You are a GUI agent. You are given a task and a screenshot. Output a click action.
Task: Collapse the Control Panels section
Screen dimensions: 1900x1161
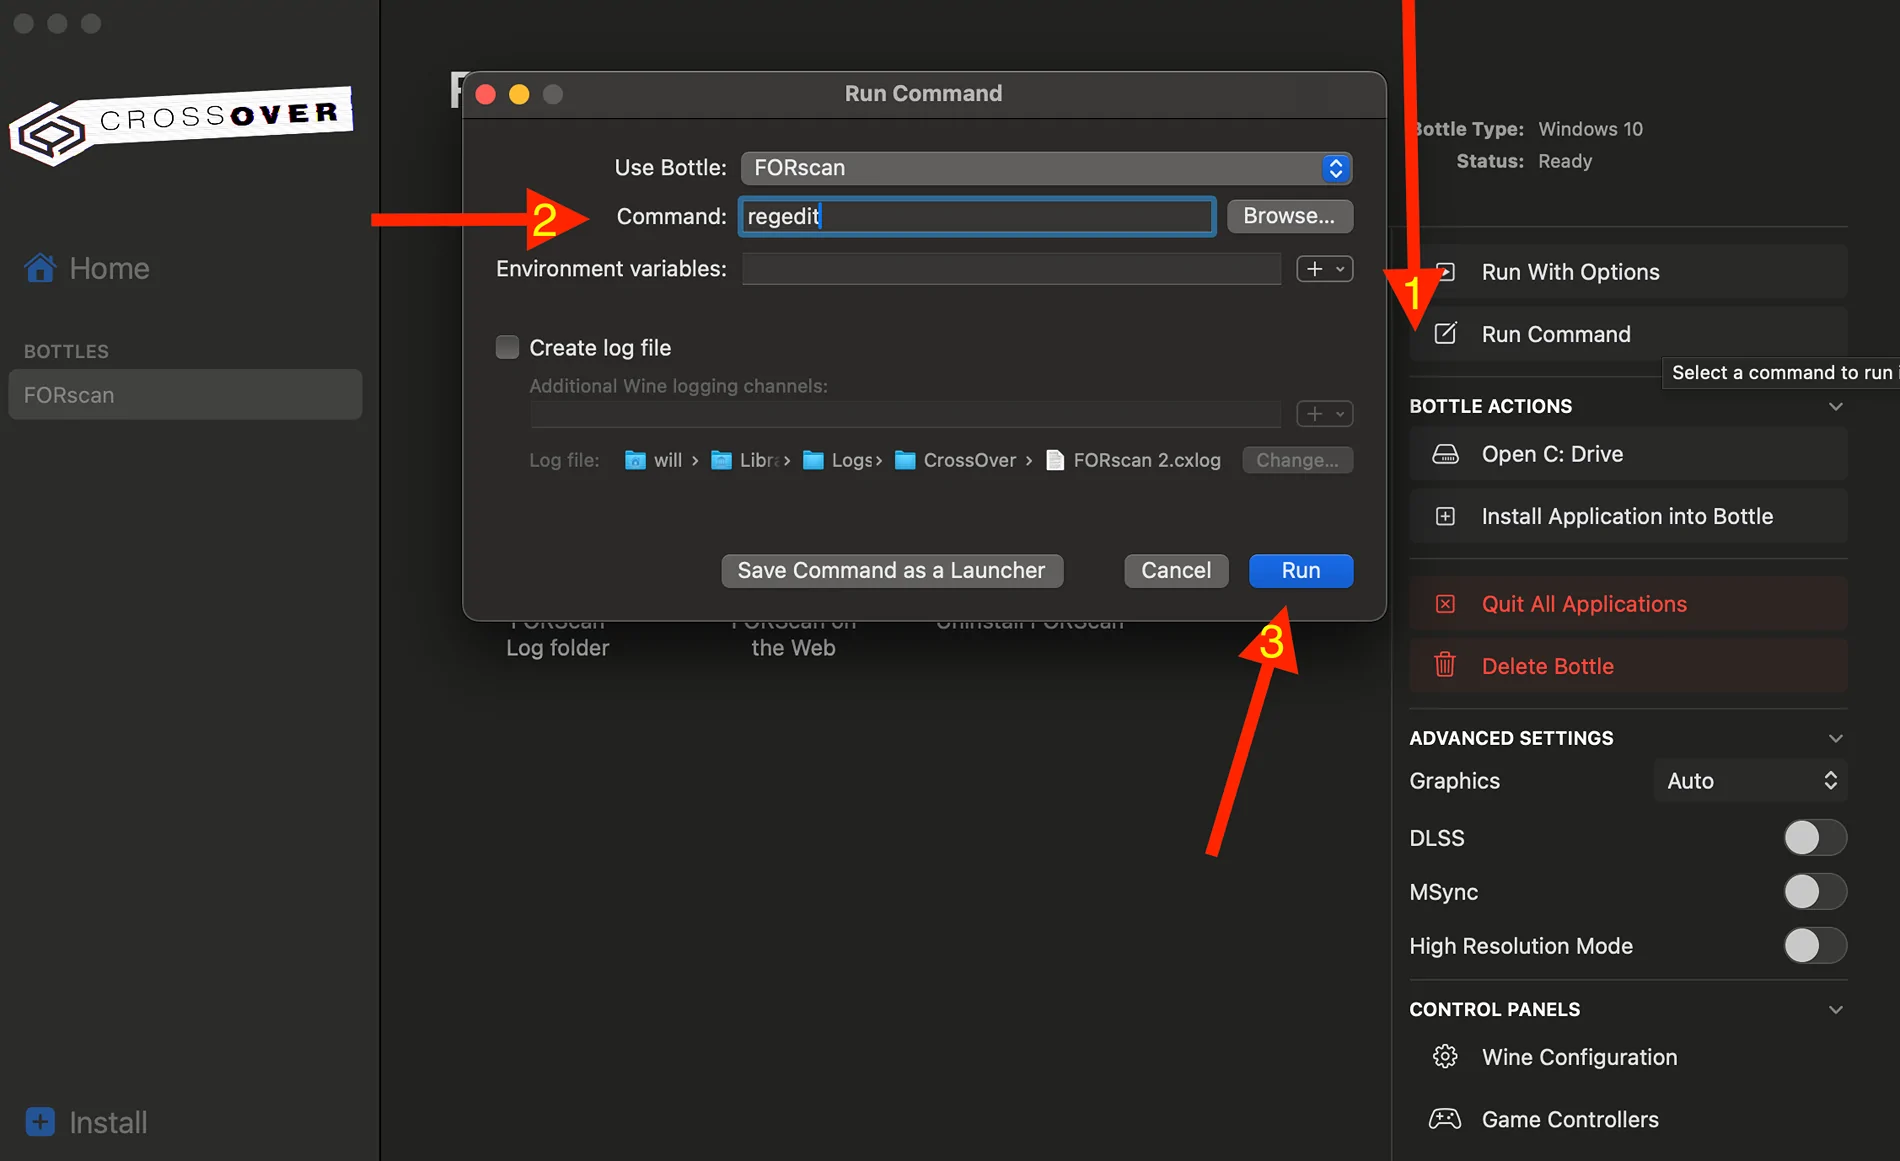point(1836,1010)
